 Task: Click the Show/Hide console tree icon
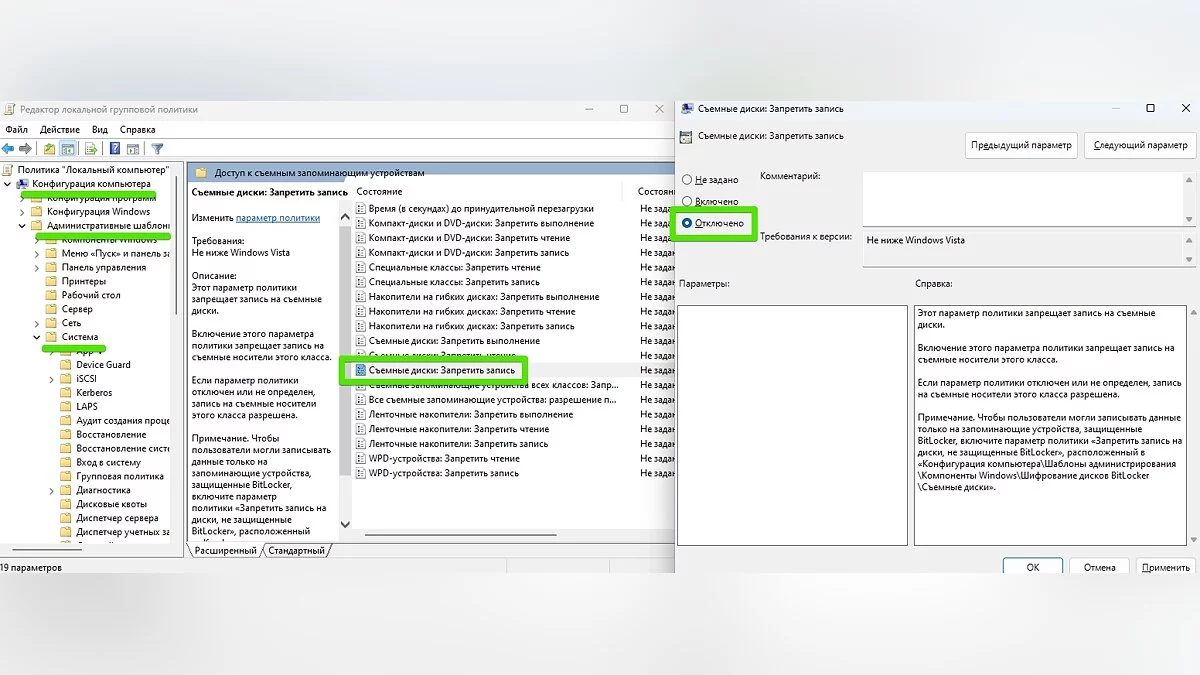(68, 149)
